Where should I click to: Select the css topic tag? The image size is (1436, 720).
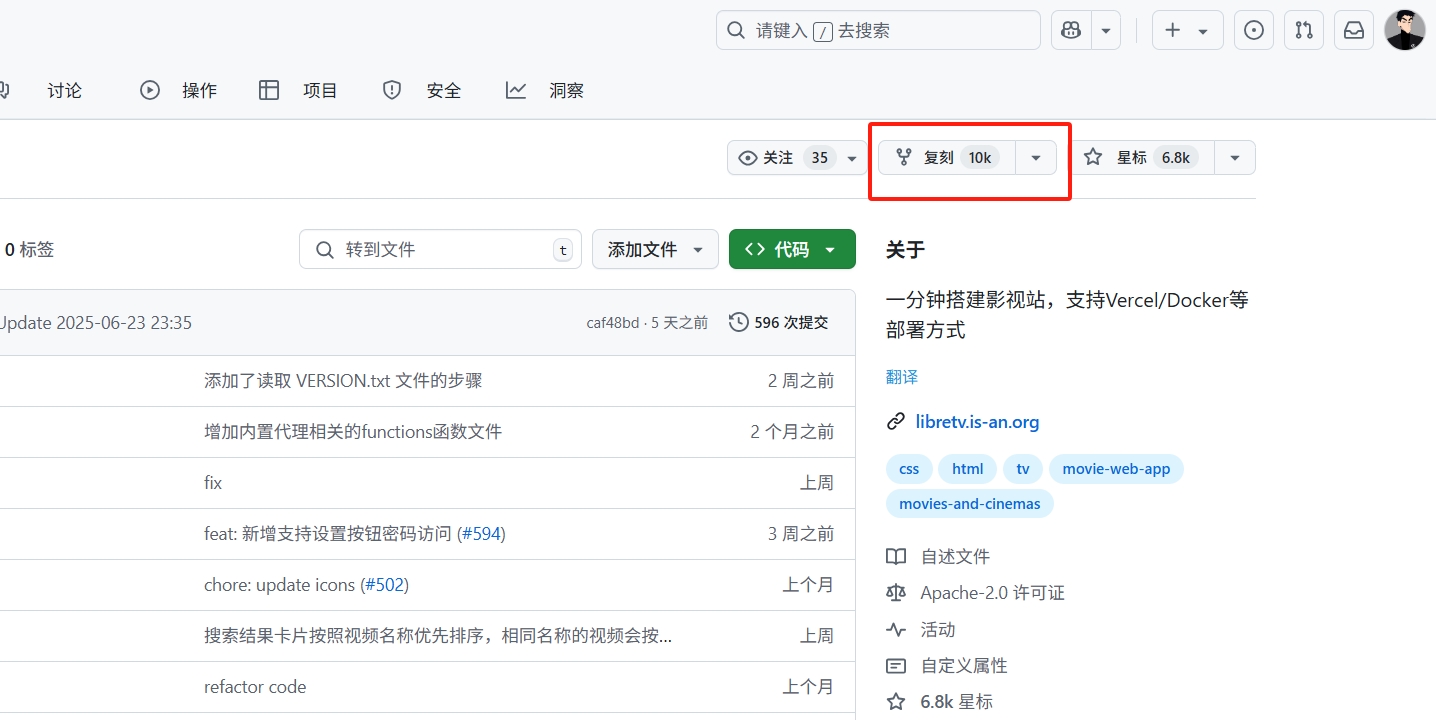pos(909,469)
